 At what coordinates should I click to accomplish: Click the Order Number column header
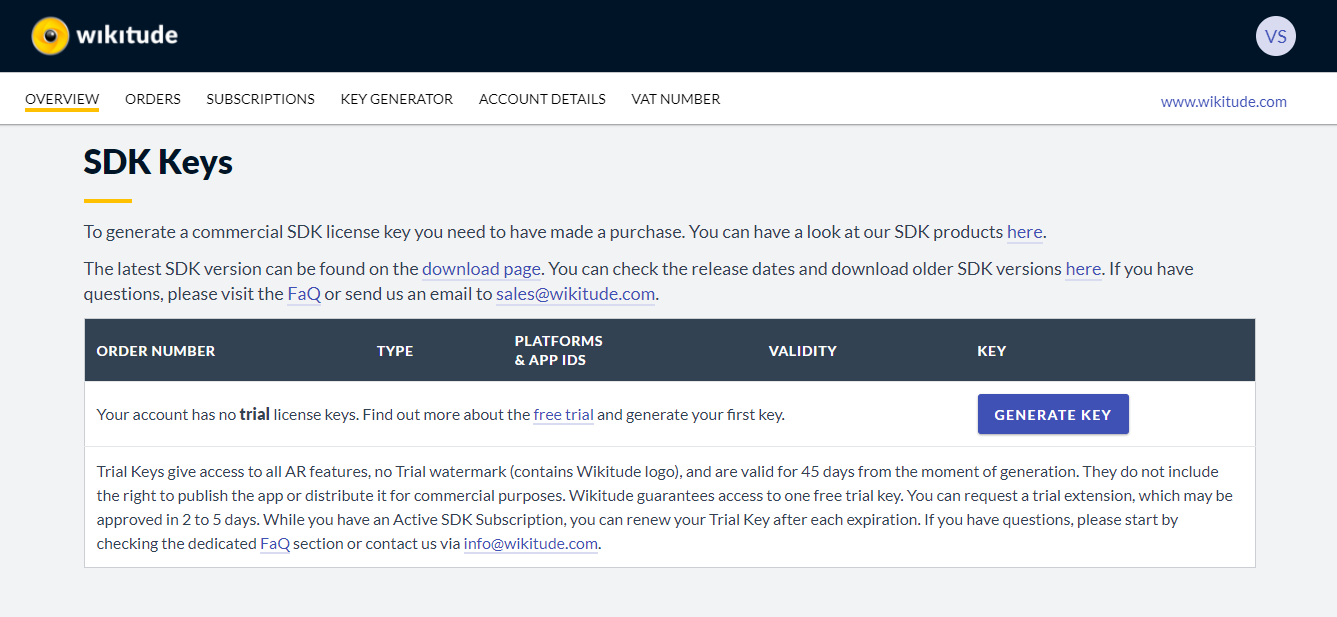[156, 351]
